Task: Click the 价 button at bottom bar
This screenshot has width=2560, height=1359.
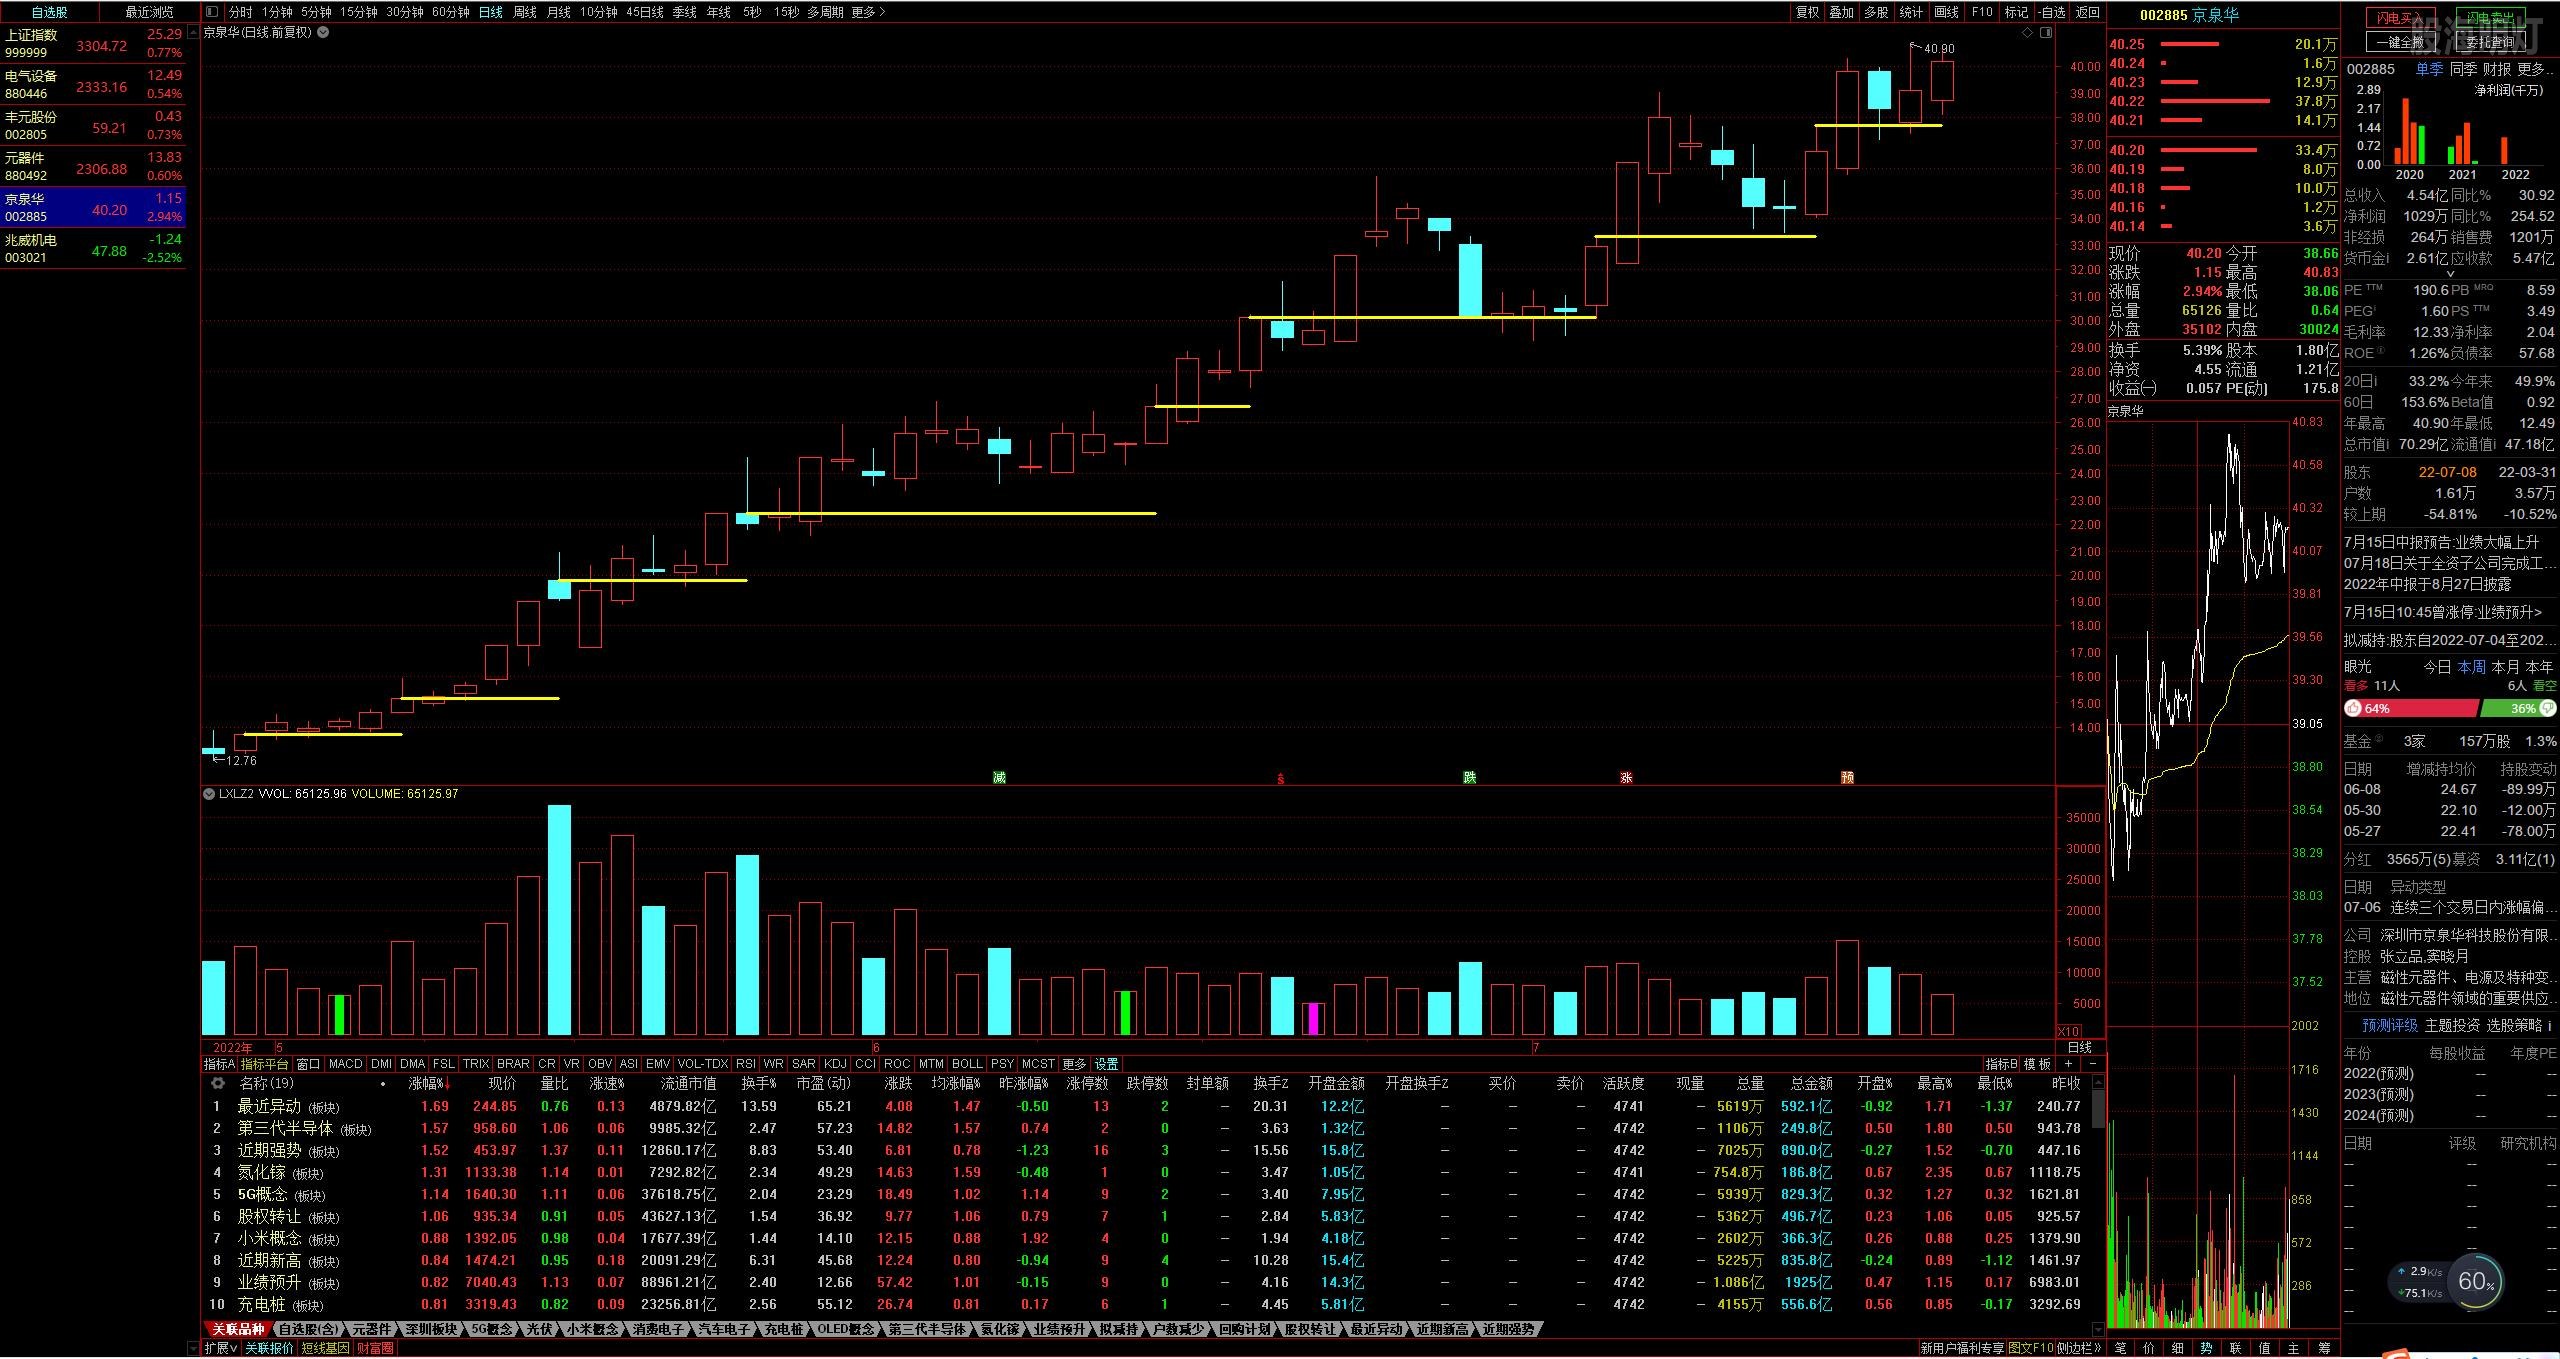Action: [x=2149, y=1348]
